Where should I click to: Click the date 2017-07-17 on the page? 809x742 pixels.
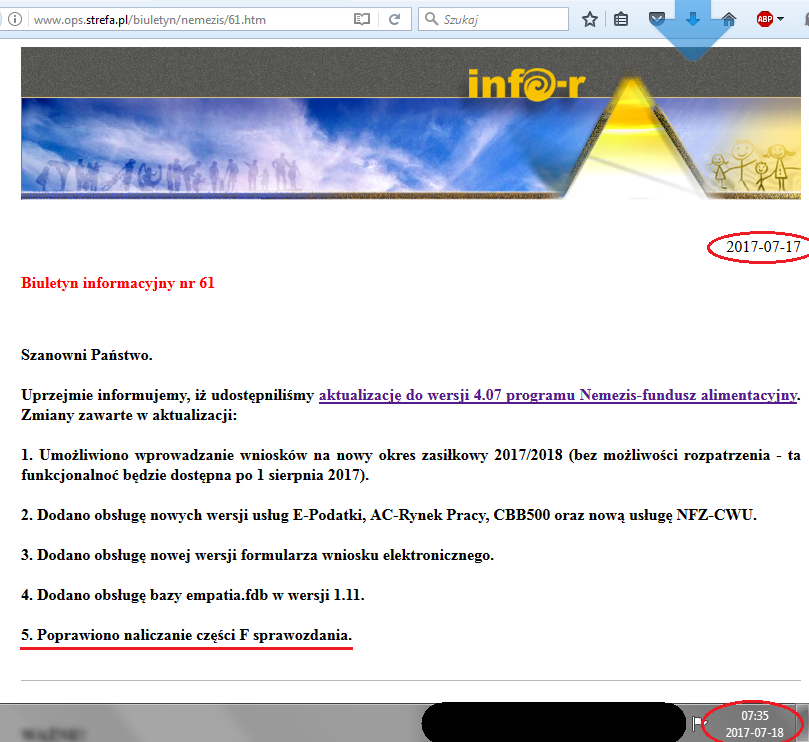[763, 247]
